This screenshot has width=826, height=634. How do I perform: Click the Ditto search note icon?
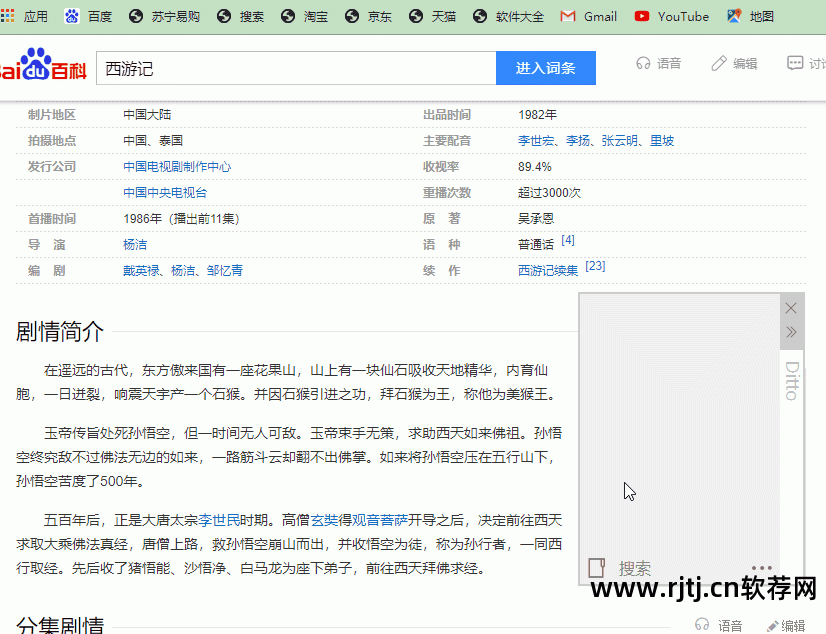596,568
